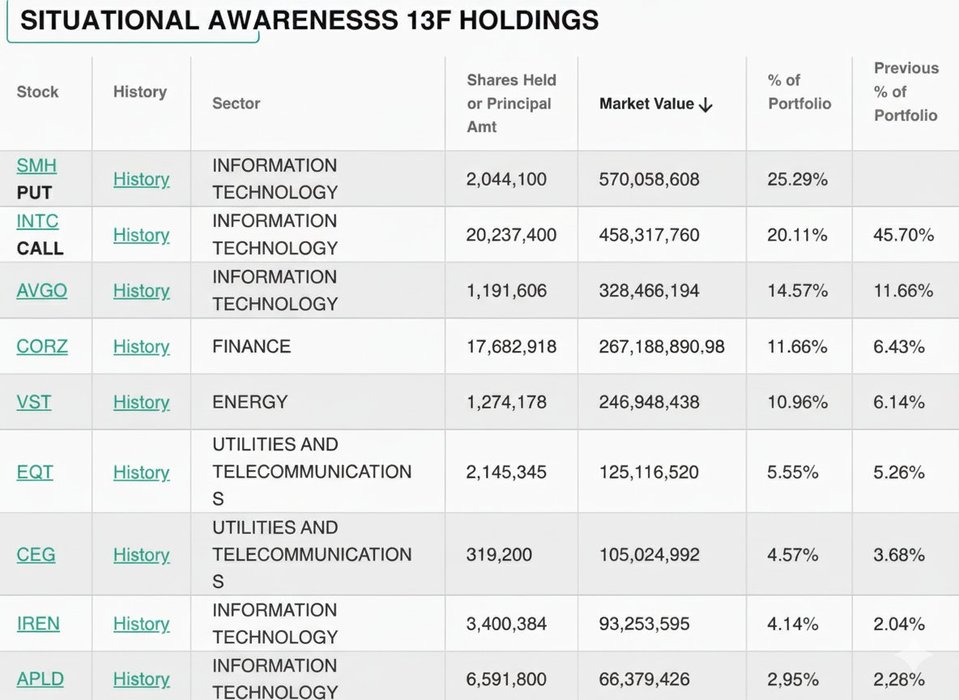This screenshot has width=959, height=700.
Task: Open the SMH stock link
Action: tap(36, 165)
